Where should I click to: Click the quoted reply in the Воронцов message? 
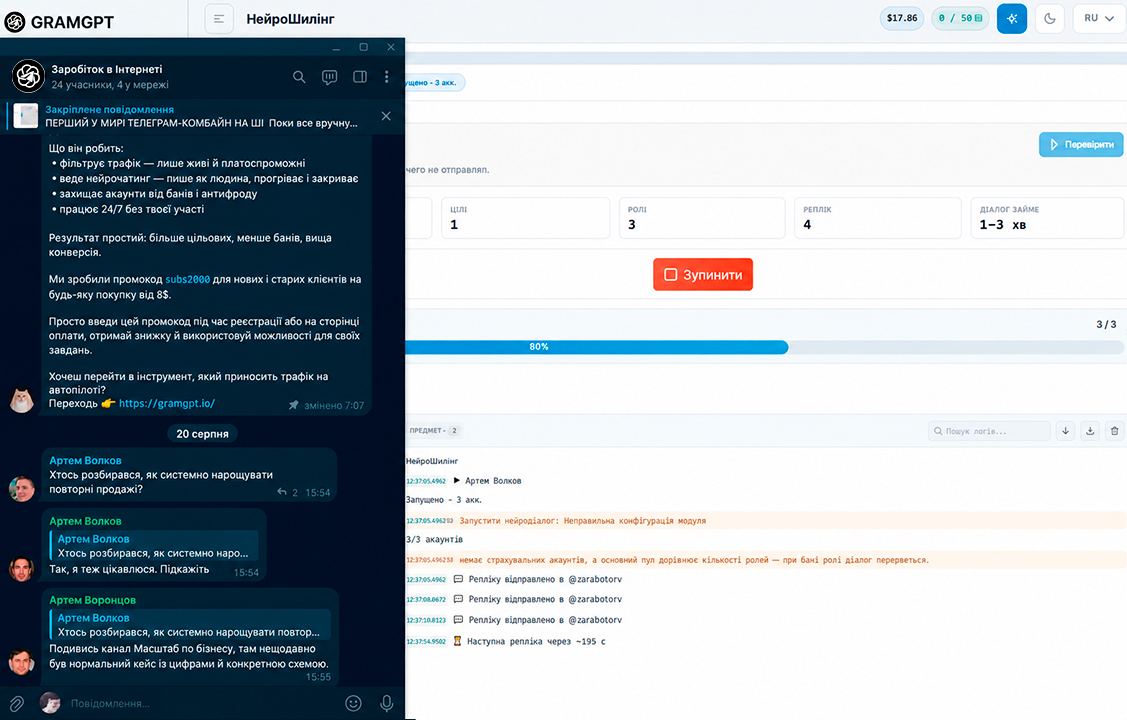[190, 624]
